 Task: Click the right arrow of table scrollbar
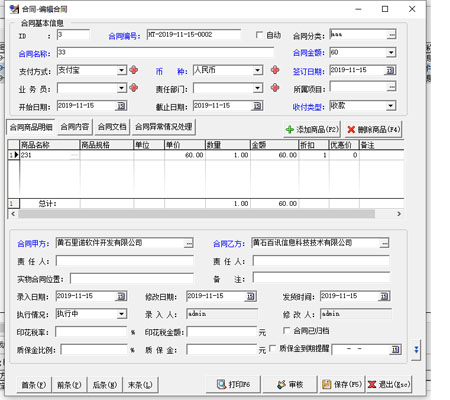(x=399, y=214)
